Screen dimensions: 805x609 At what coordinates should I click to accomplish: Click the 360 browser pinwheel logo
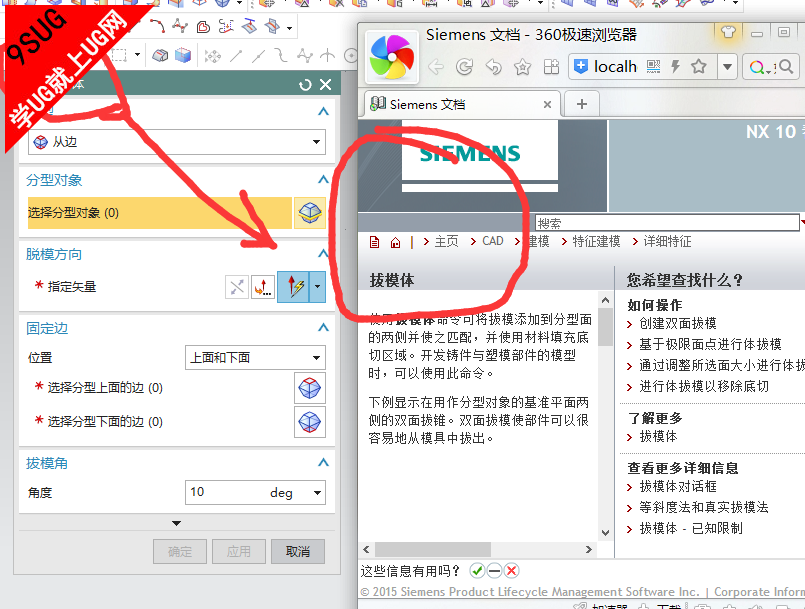[391, 57]
